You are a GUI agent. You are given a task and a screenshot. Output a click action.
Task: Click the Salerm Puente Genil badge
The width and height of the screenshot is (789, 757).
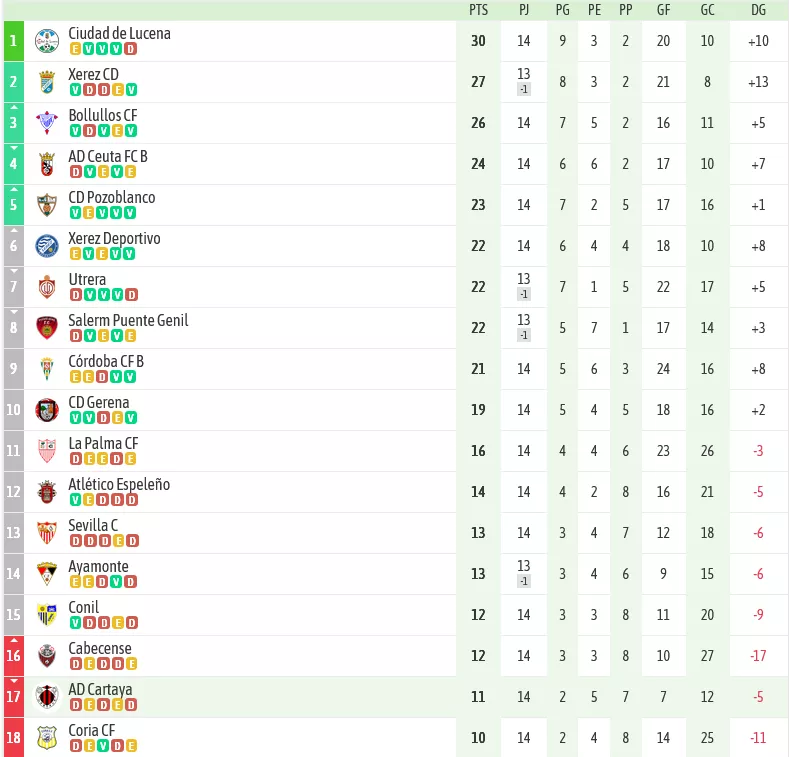coord(47,328)
